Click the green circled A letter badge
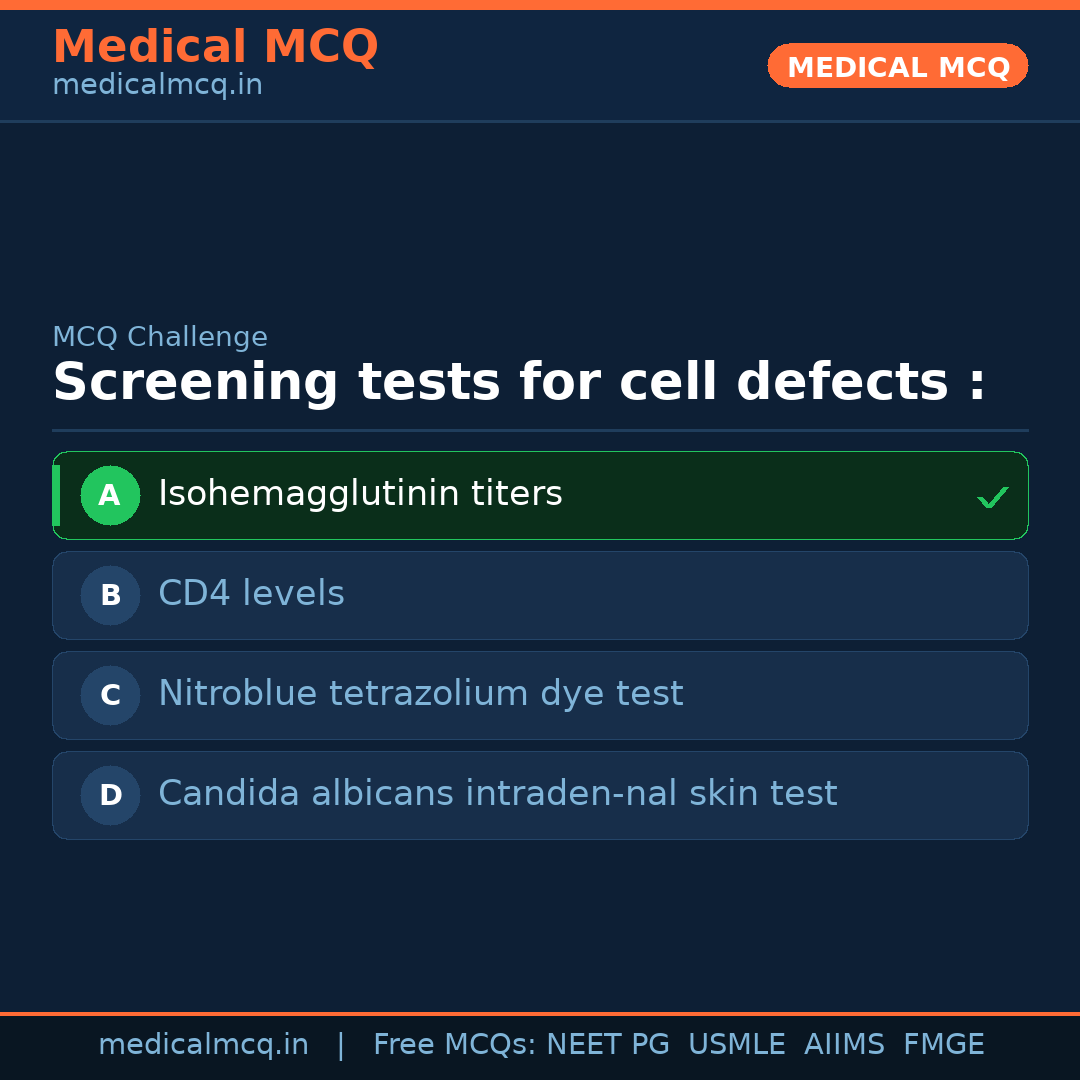This screenshot has height=1080, width=1080. click(x=110, y=495)
